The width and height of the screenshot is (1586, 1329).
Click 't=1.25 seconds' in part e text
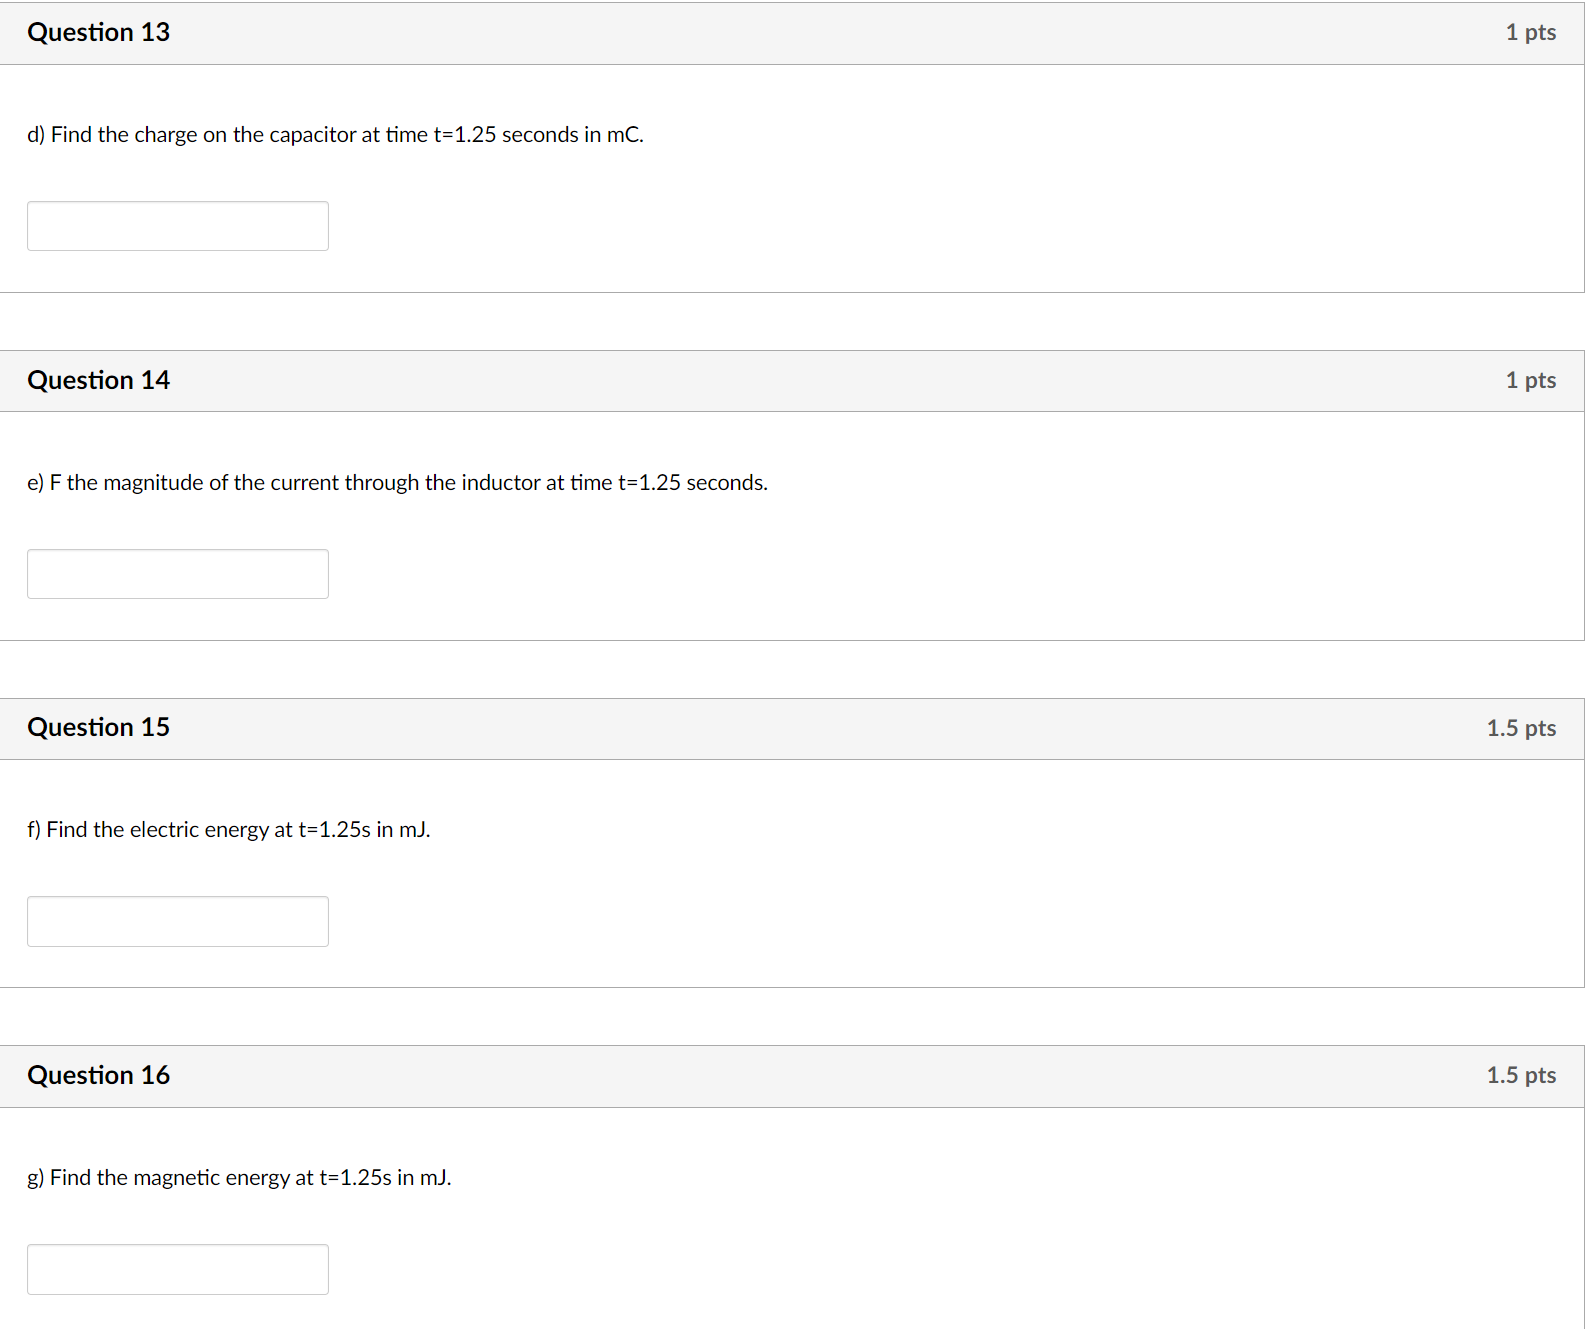[x=691, y=483]
